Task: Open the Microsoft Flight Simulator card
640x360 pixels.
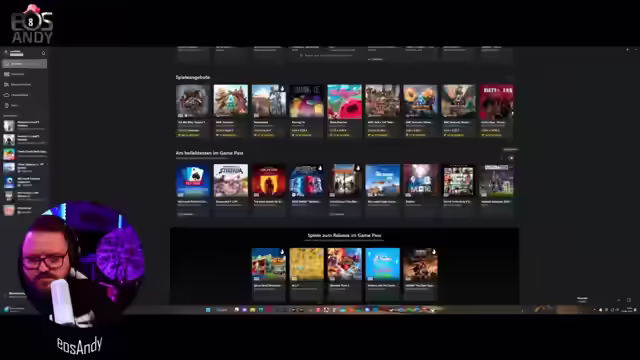Action: pos(382,190)
